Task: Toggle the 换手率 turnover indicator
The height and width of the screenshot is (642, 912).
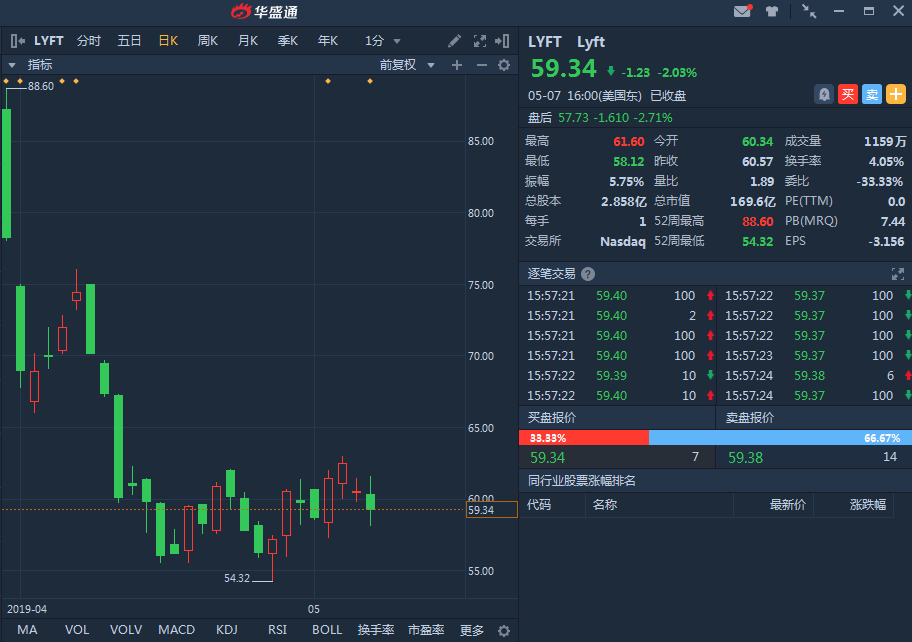Action: click(x=376, y=630)
